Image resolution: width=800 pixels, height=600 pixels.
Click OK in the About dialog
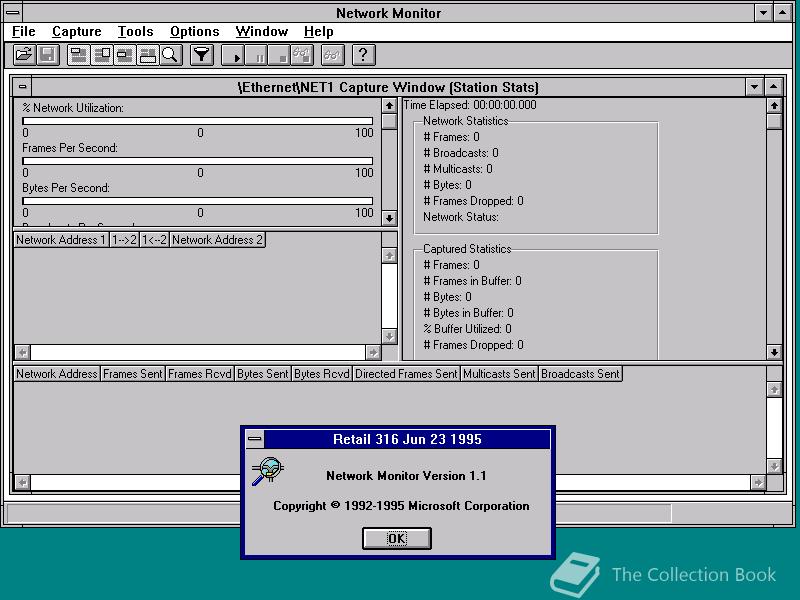pos(397,539)
